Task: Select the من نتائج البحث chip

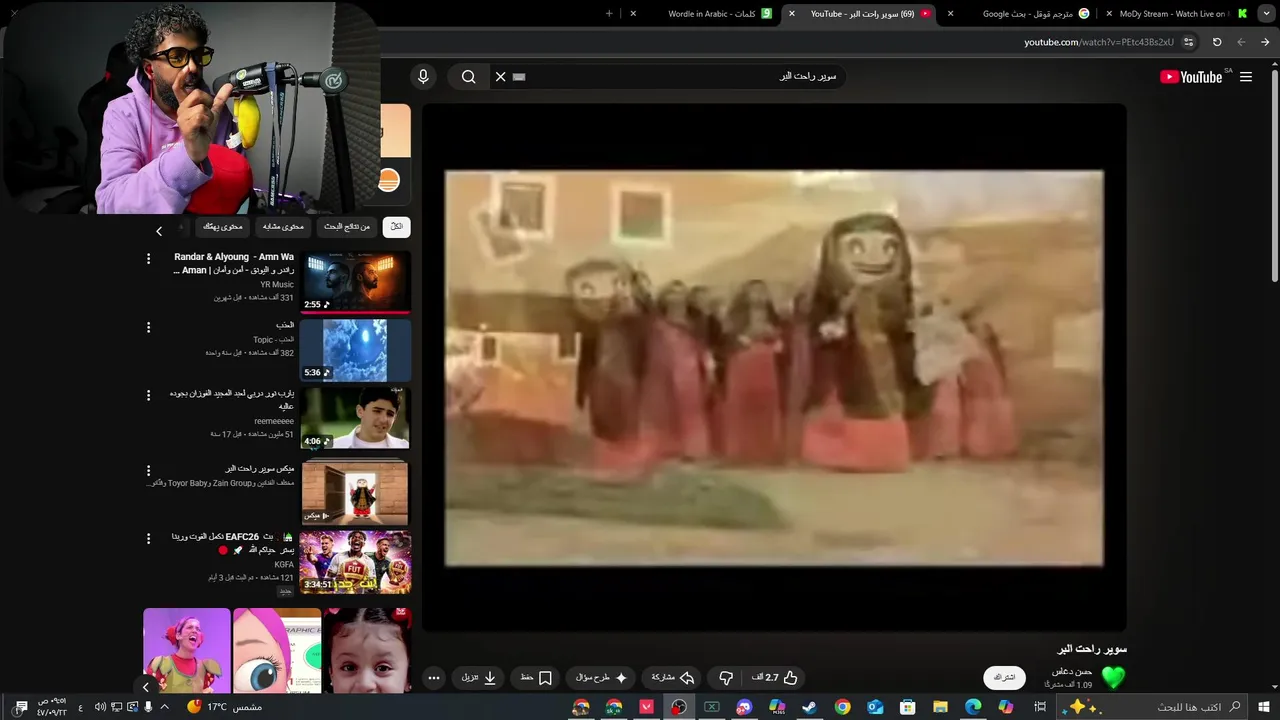Action: 347,227
